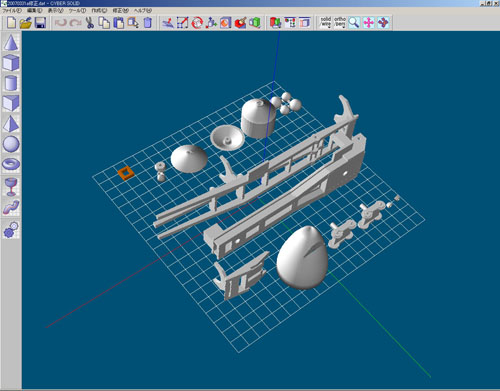Open the 作成 (Create) menu
Image resolution: width=500 pixels, height=391 pixels.
tap(99, 11)
